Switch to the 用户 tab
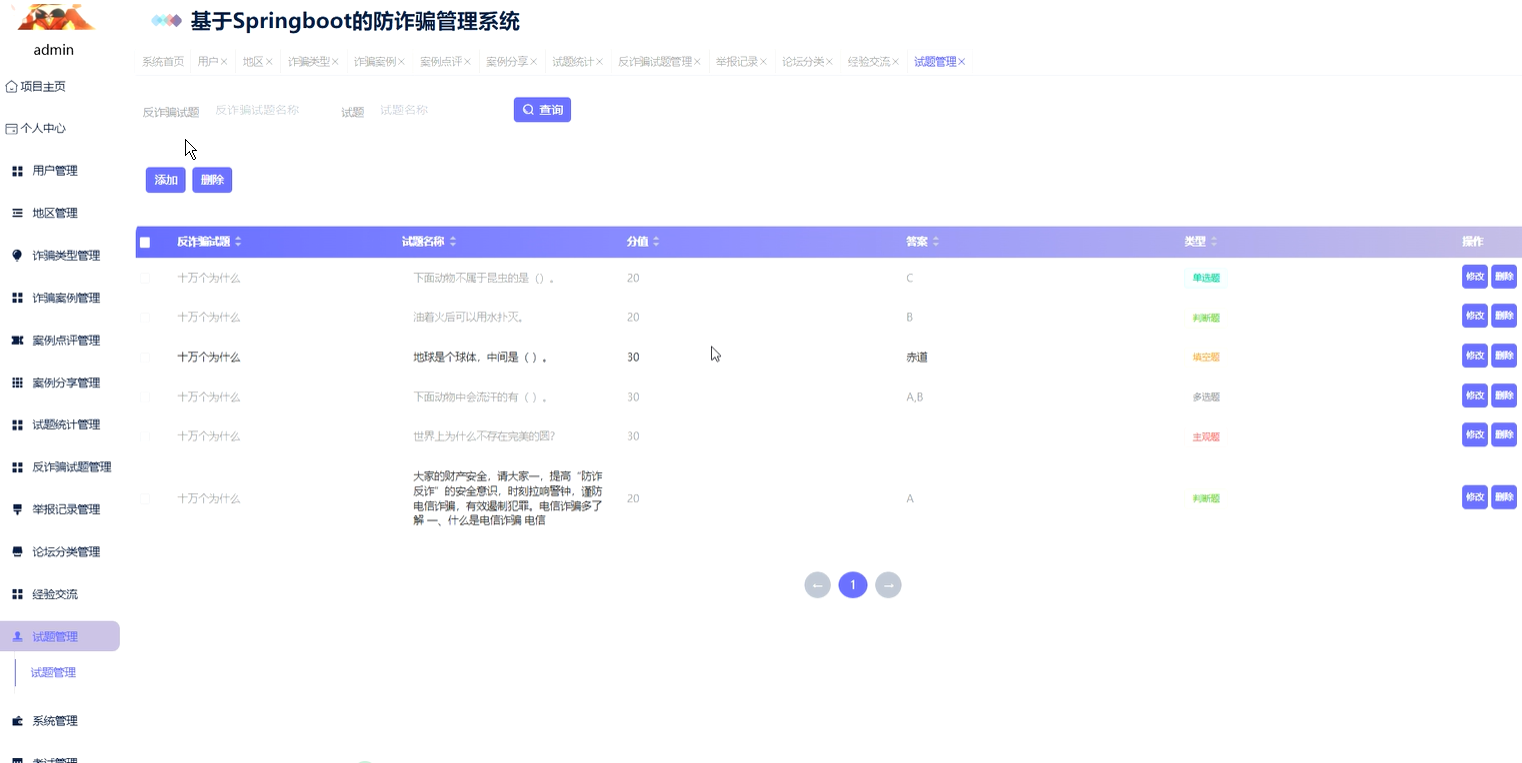Image resolution: width=1522 pixels, height=763 pixels. pos(209,61)
